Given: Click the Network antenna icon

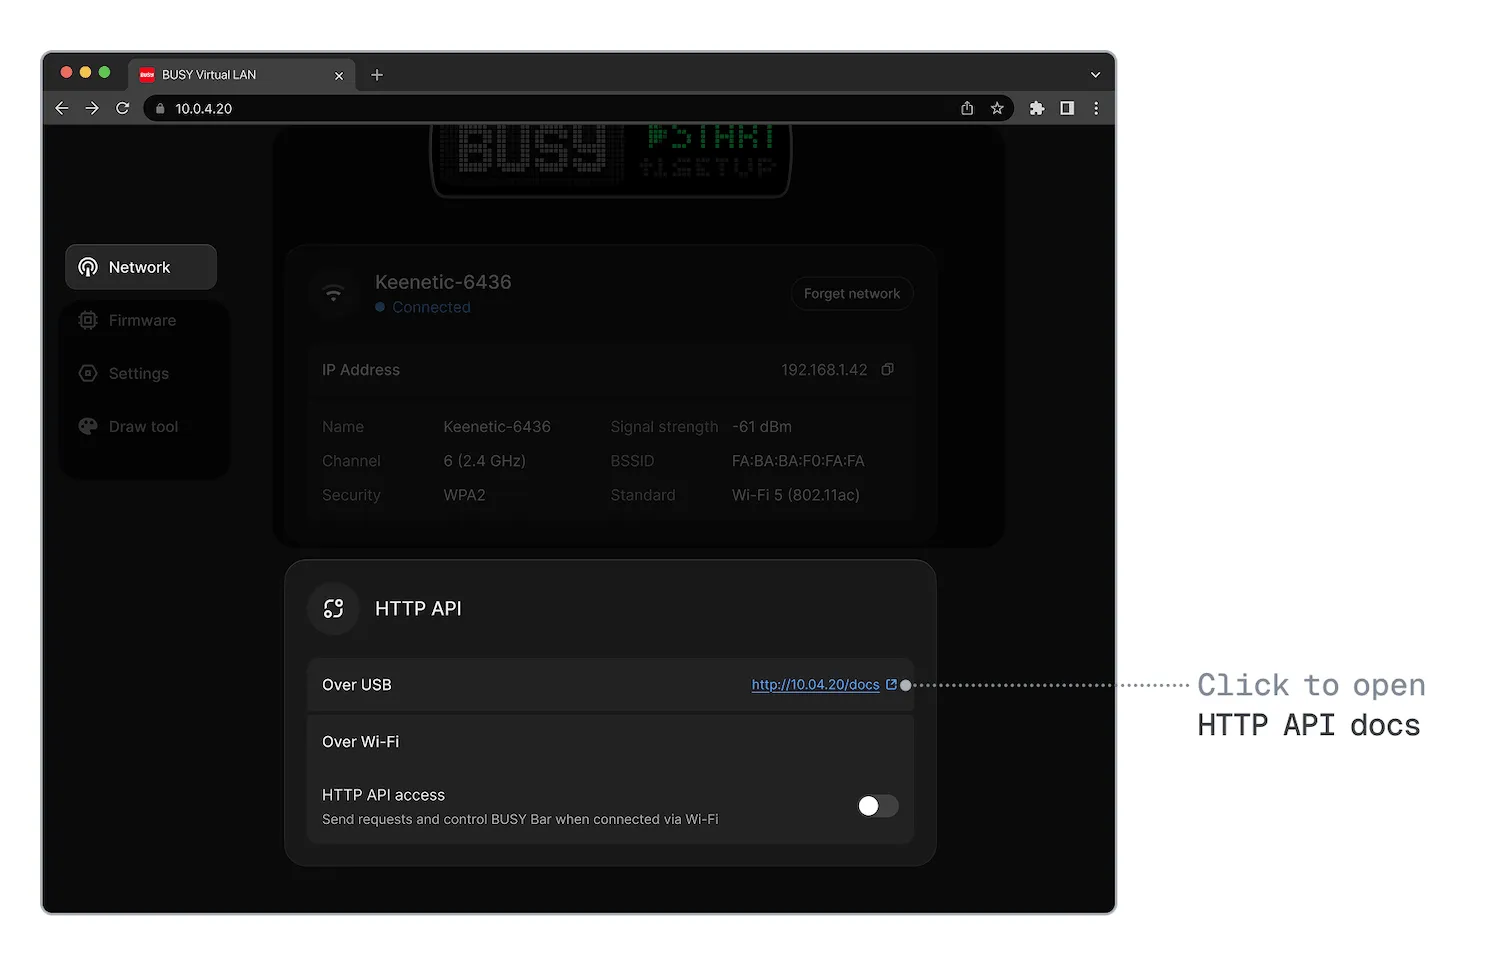Looking at the screenshot, I should (88, 267).
